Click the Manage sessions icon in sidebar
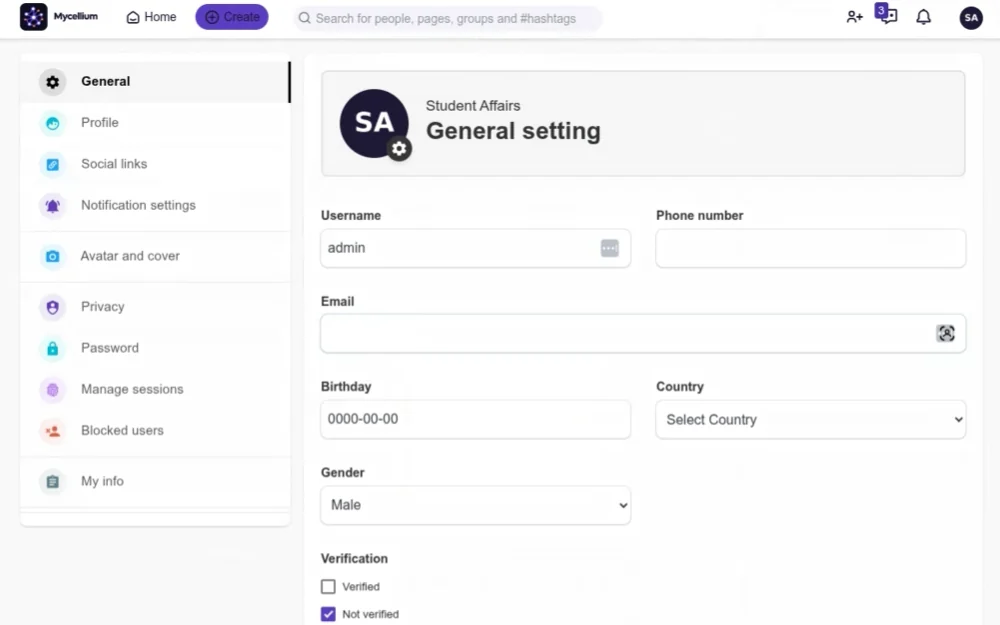 coord(53,390)
